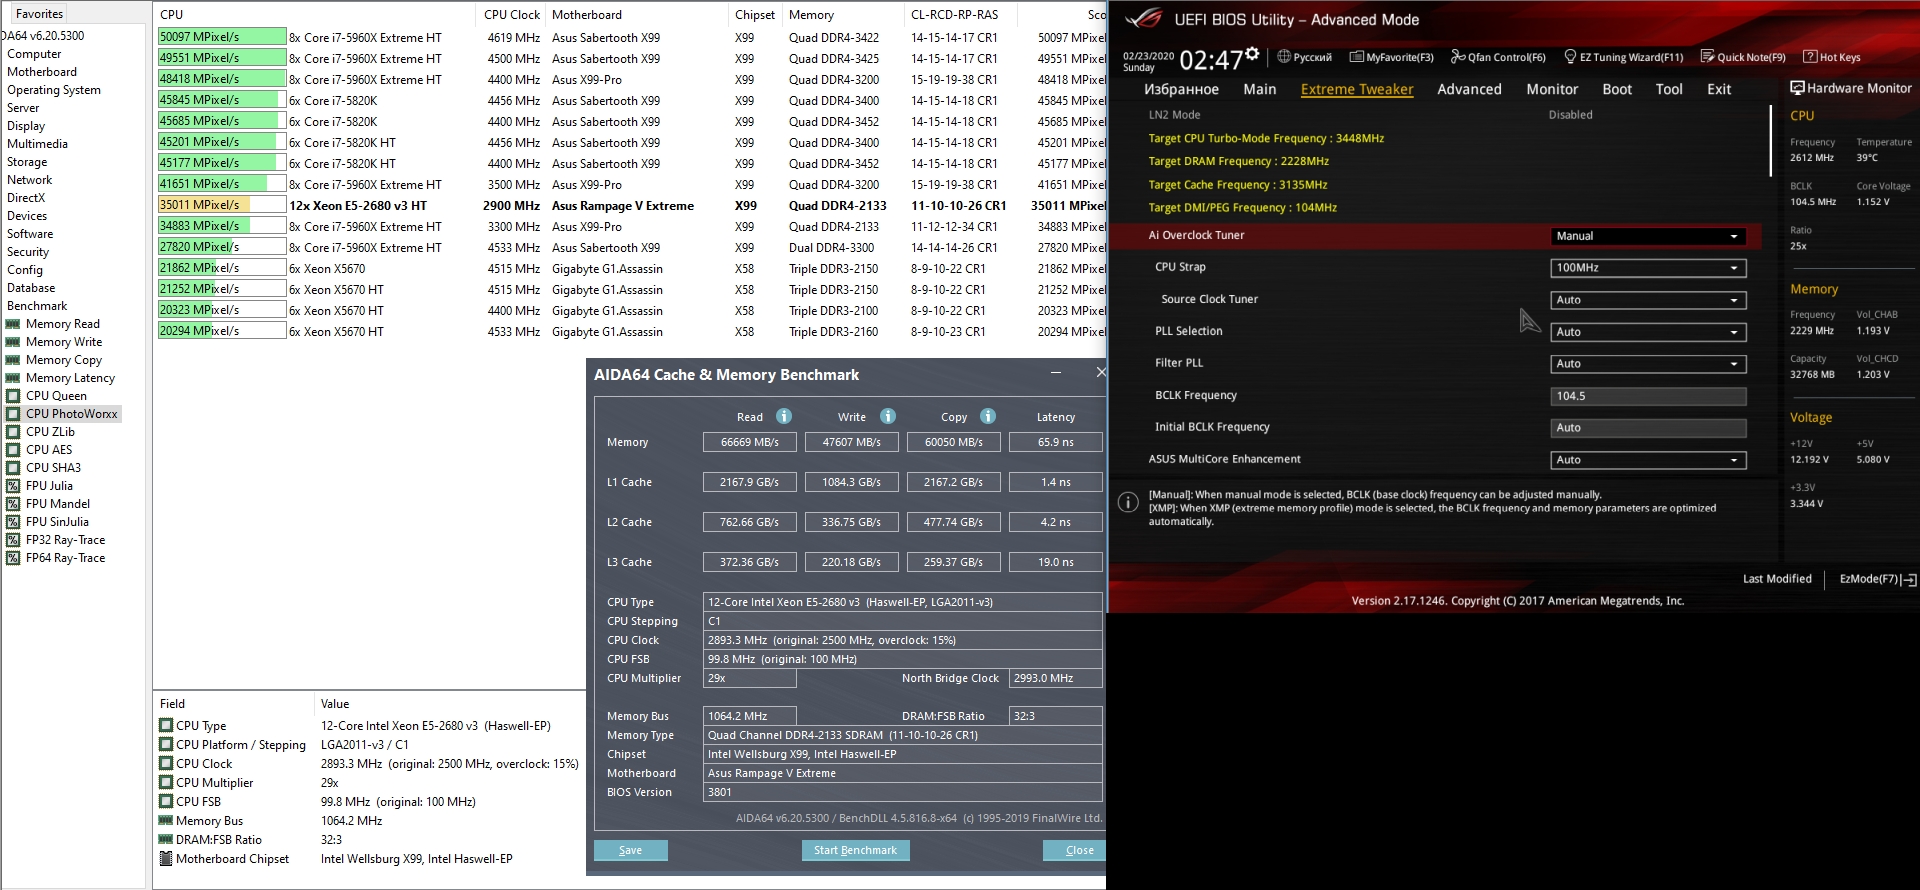The image size is (1920, 890).
Task: Show the BIOS Hot Keys help
Action: (x=1832, y=57)
